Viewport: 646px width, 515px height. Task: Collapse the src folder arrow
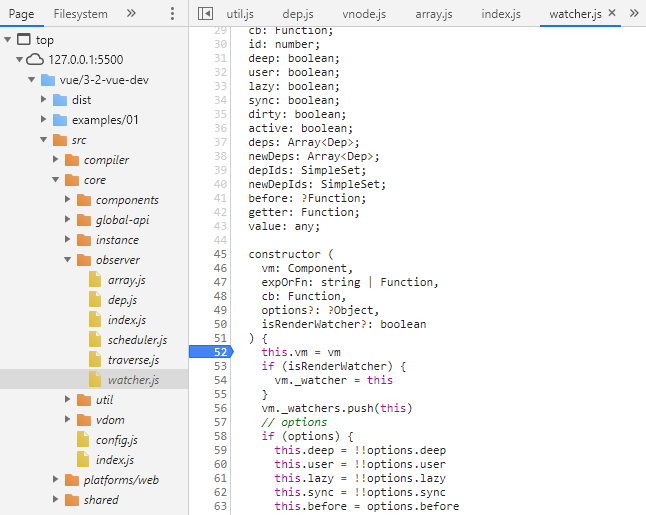tap(43, 140)
